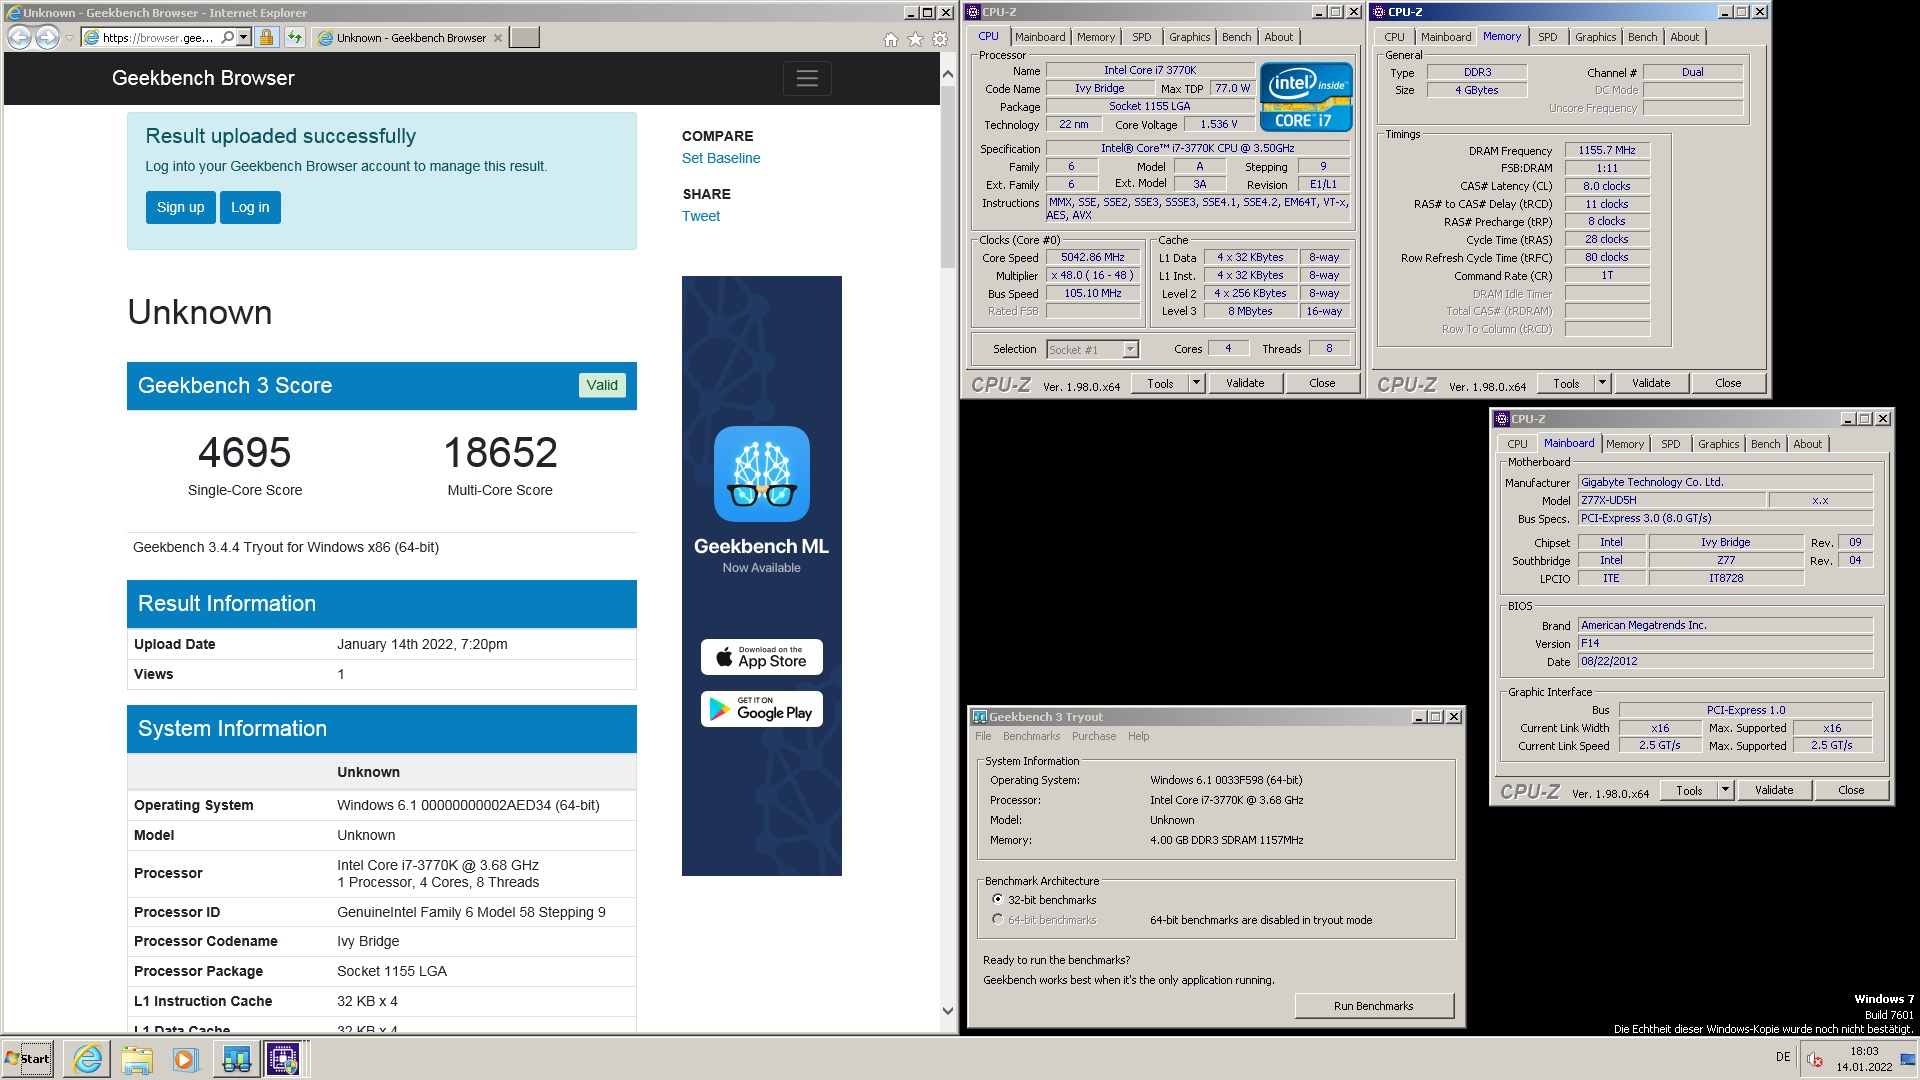
Task: Click the security padlock icon in IE
Action: tap(266, 37)
